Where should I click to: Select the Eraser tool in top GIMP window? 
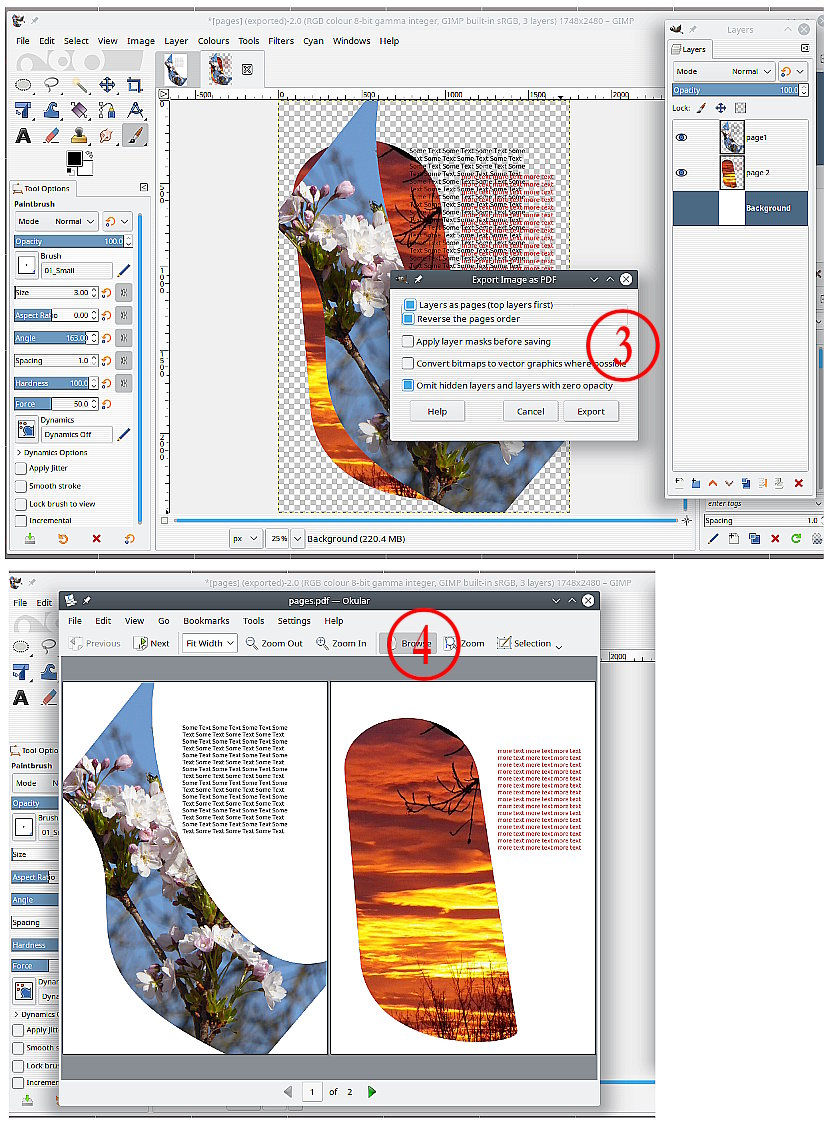[51, 135]
